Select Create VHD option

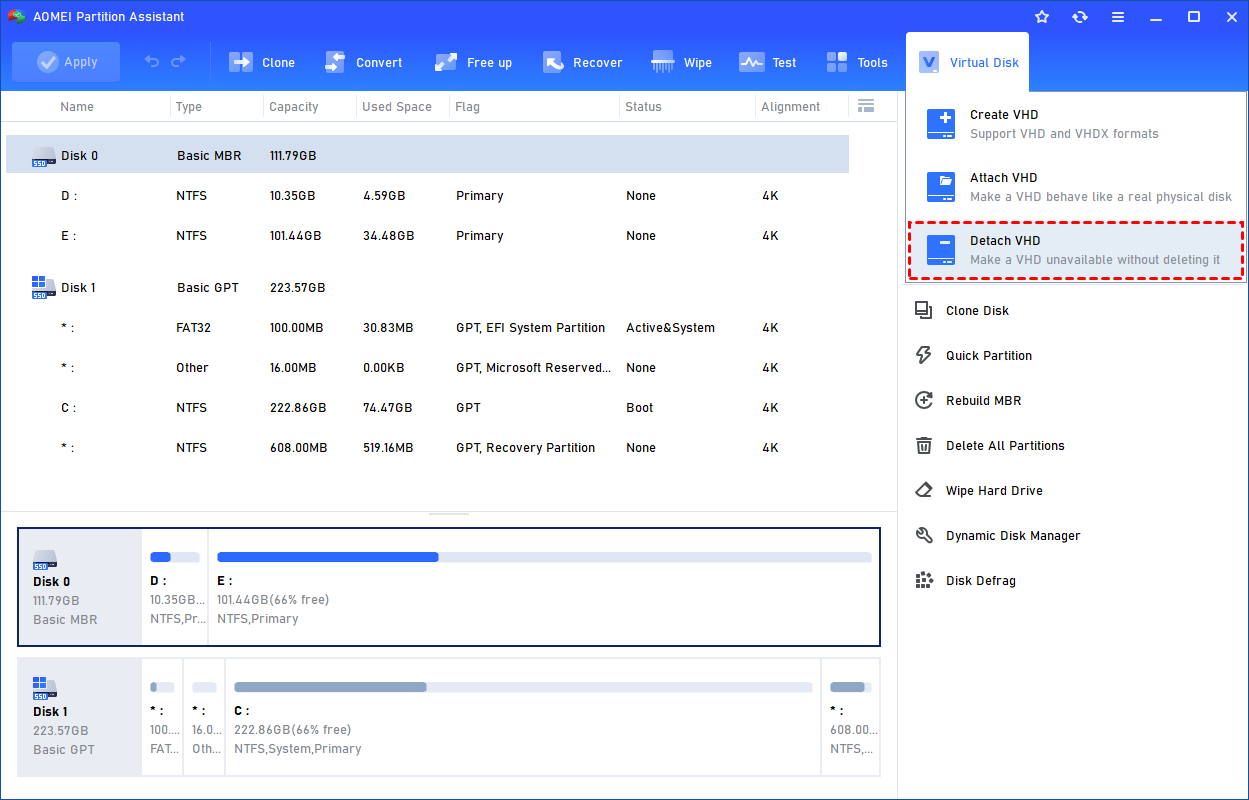[1076, 124]
